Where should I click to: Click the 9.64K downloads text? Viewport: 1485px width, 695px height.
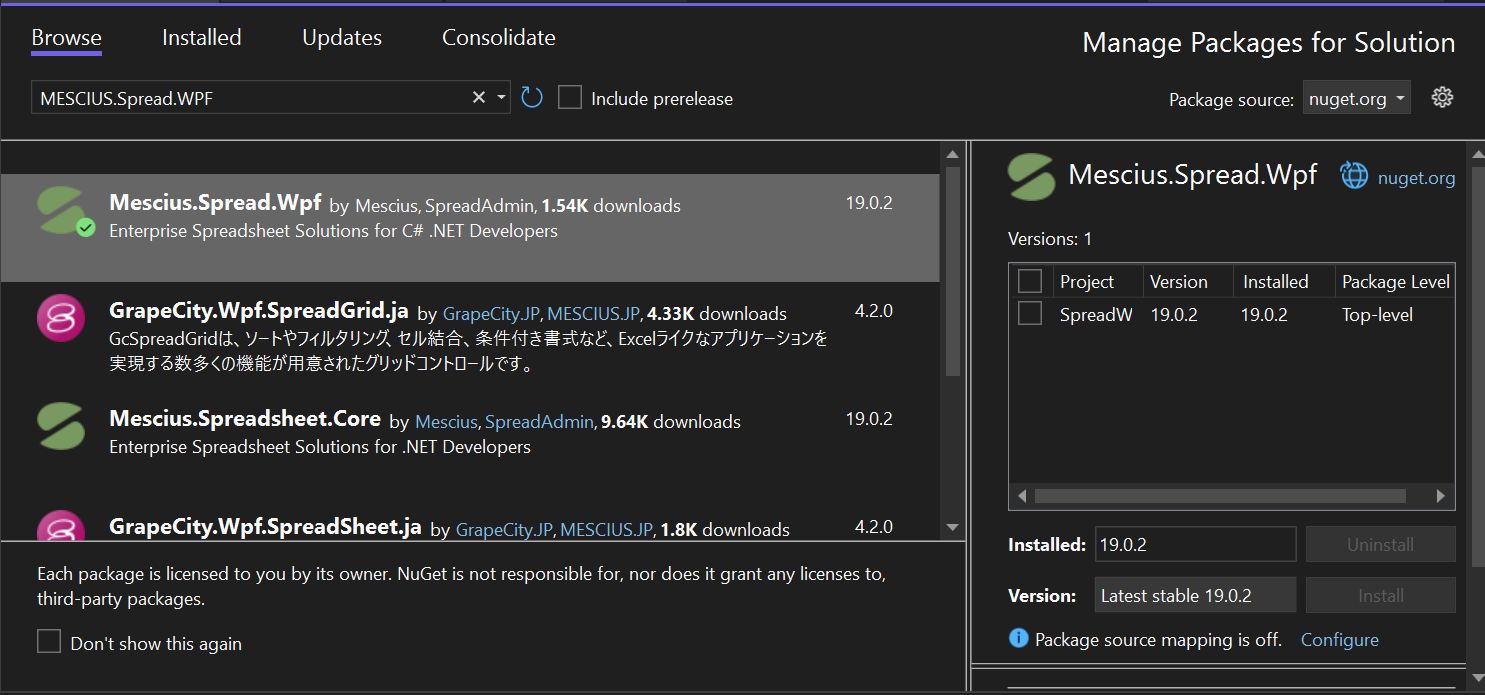(671, 422)
